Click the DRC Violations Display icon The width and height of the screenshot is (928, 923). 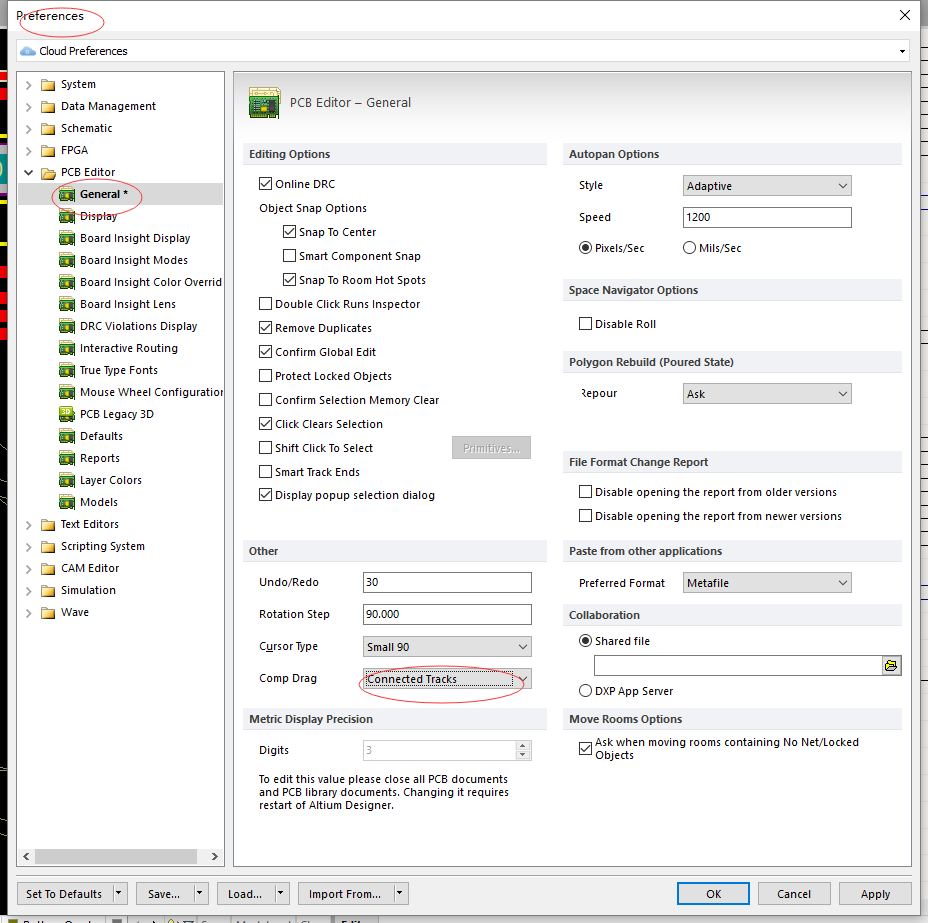67,326
